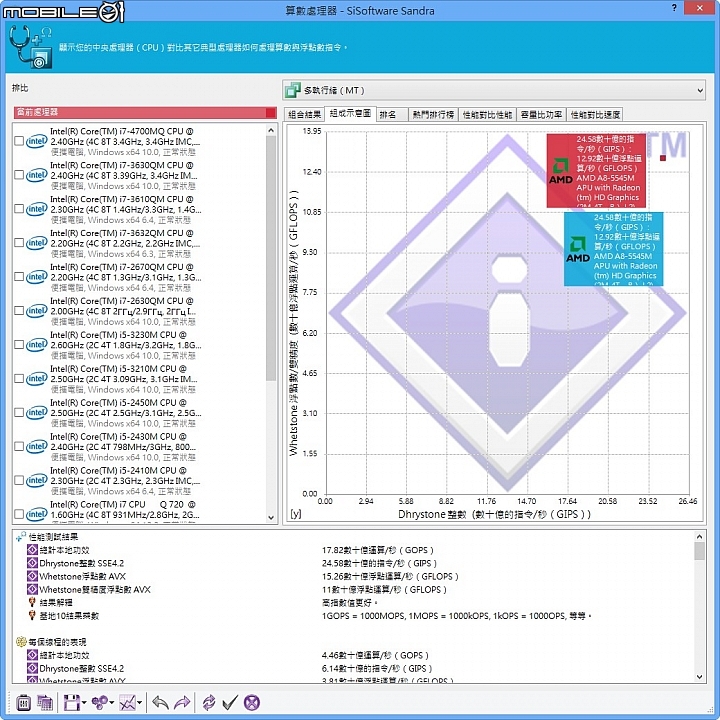The height and width of the screenshot is (720, 720).
Task: Switch to the 性能對比速度 tab
Action: tap(595, 115)
